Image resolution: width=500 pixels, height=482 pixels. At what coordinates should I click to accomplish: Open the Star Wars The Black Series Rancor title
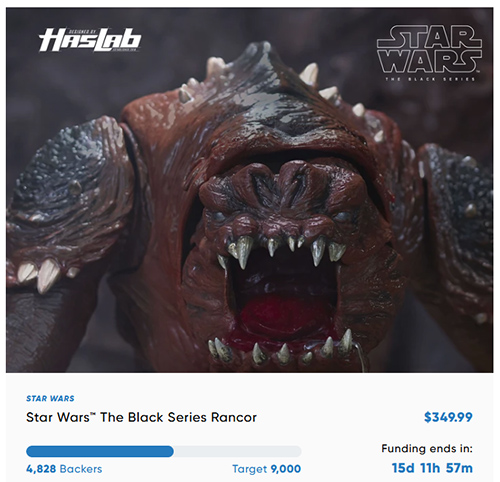click(x=141, y=417)
